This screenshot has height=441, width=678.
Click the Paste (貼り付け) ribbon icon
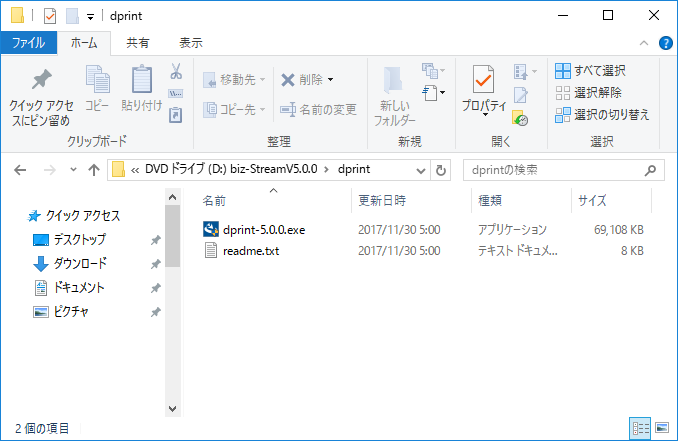coord(141,80)
